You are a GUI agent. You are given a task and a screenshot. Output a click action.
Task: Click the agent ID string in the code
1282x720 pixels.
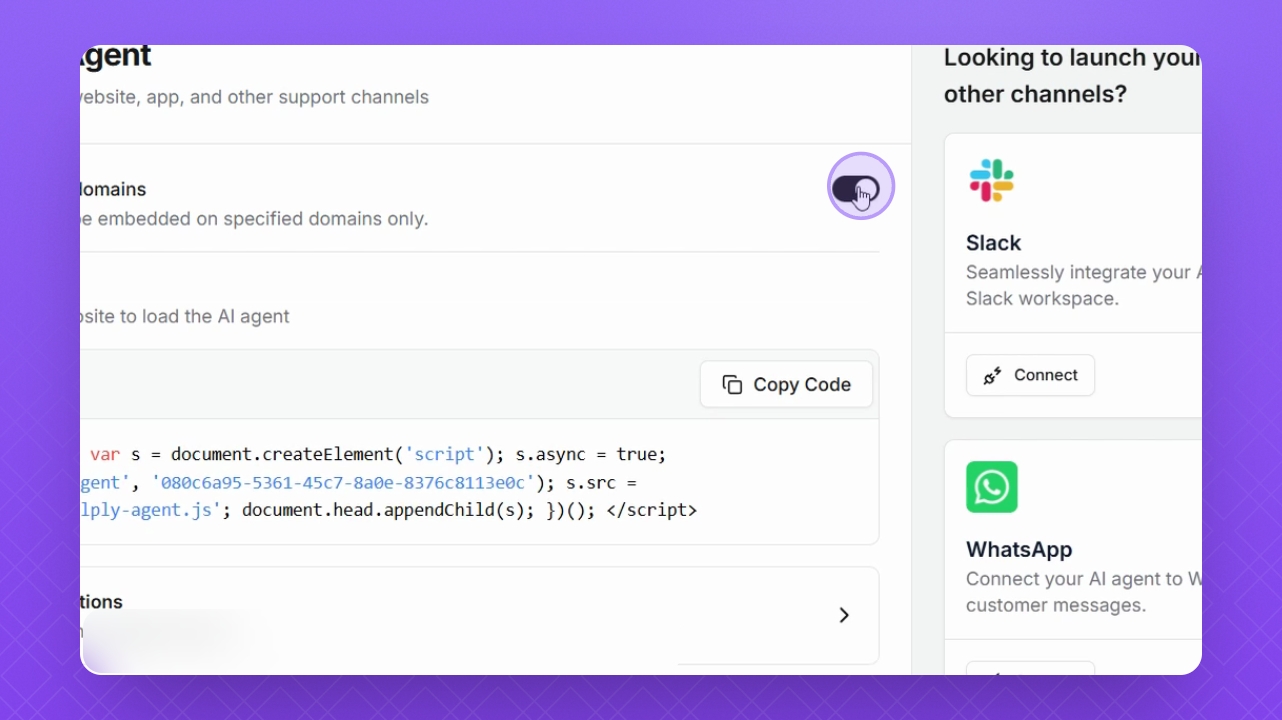point(342,483)
